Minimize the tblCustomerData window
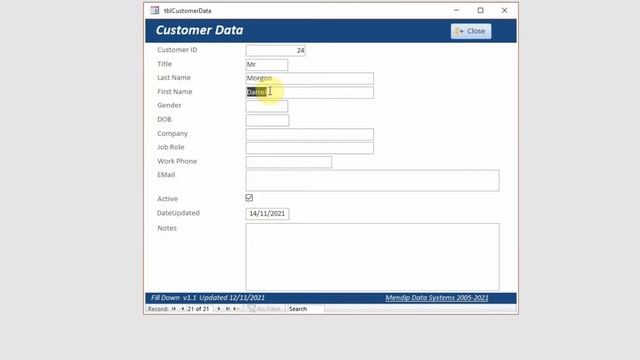This screenshot has width=640, height=360. (x=456, y=11)
